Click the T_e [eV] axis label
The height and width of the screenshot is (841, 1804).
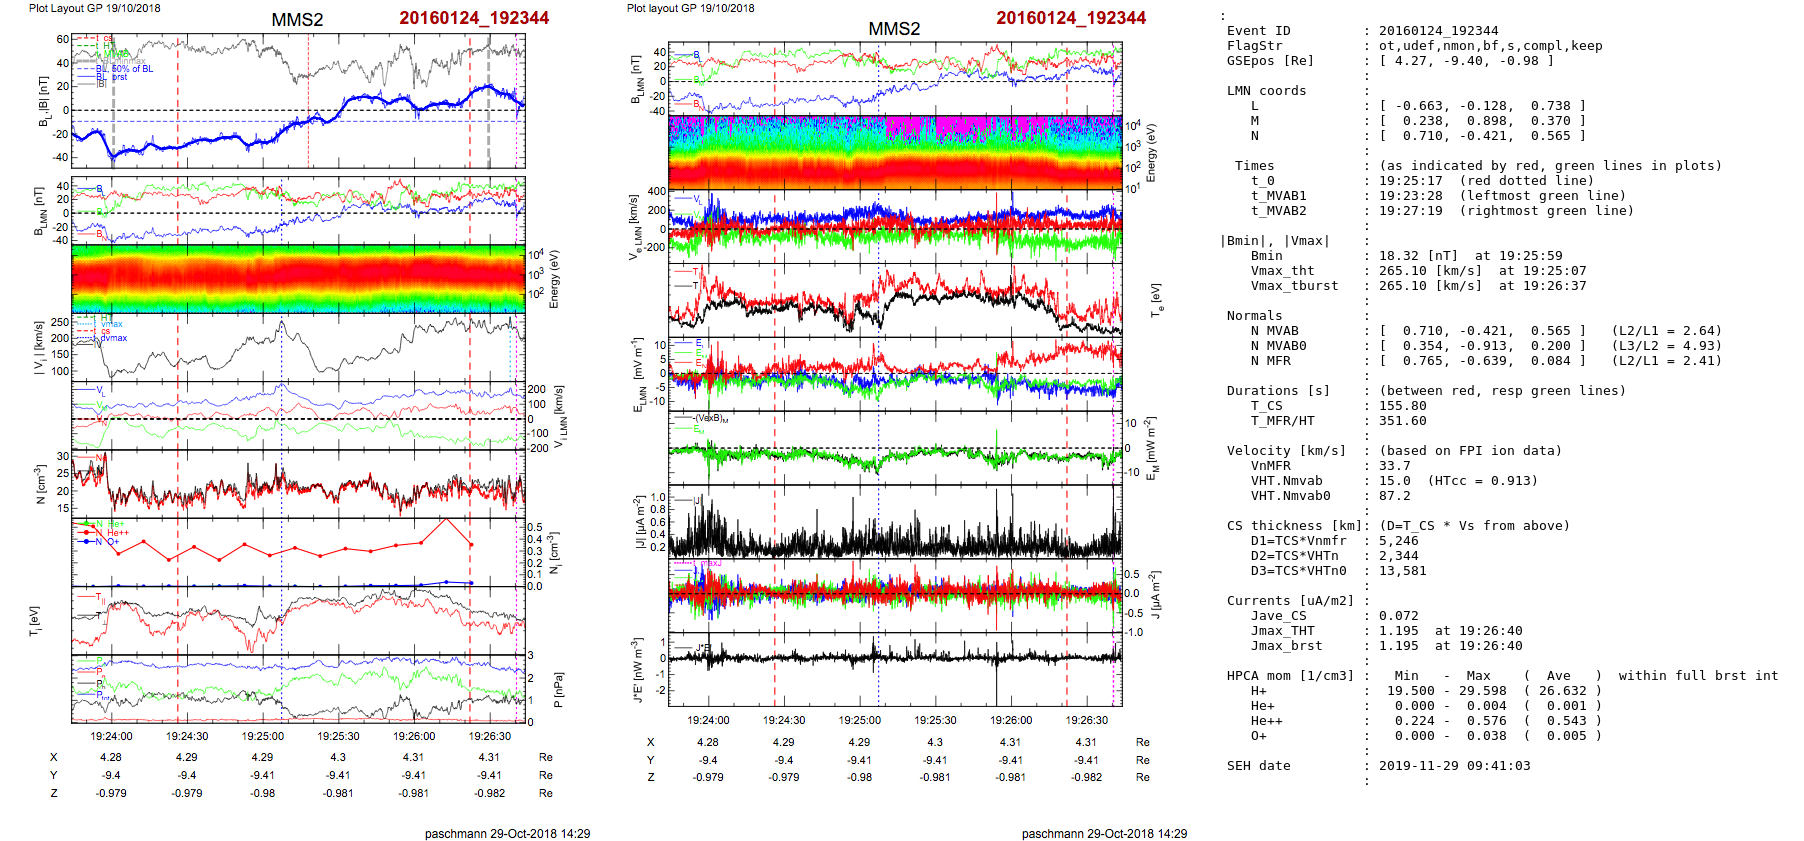[x=1156, y=299]
